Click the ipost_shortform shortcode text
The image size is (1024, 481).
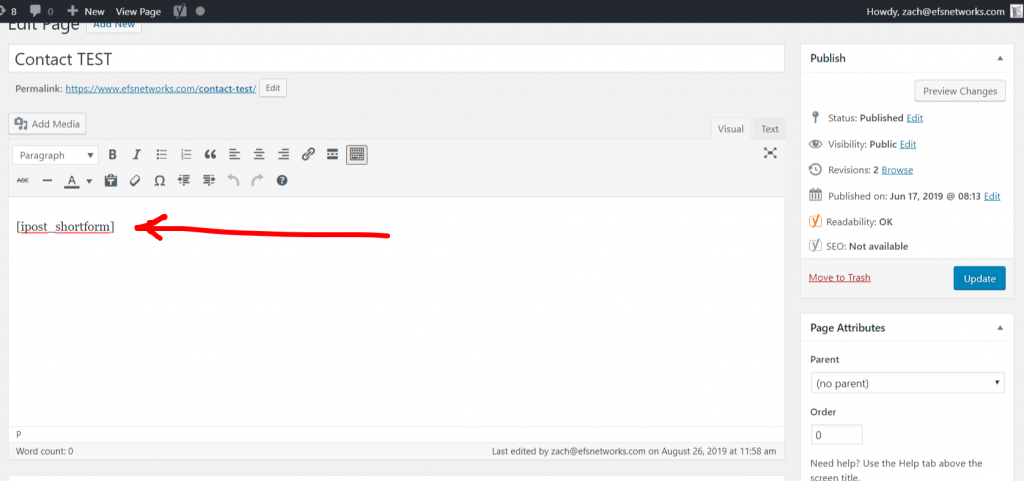tap(65, 226)
